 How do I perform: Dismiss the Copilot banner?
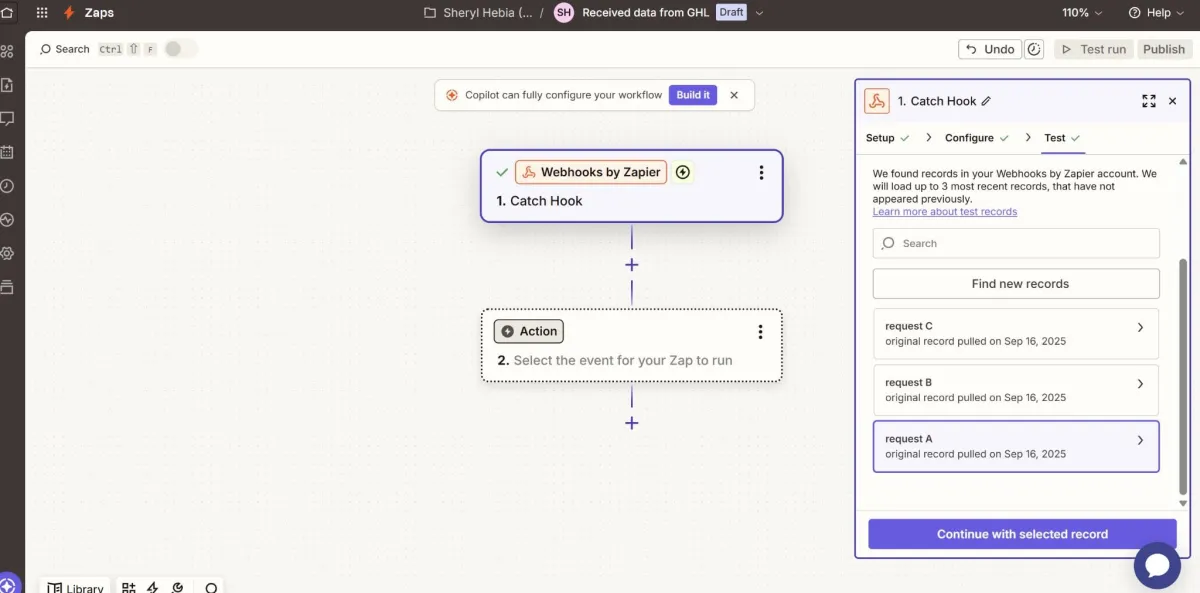click(x=734, y=95)
